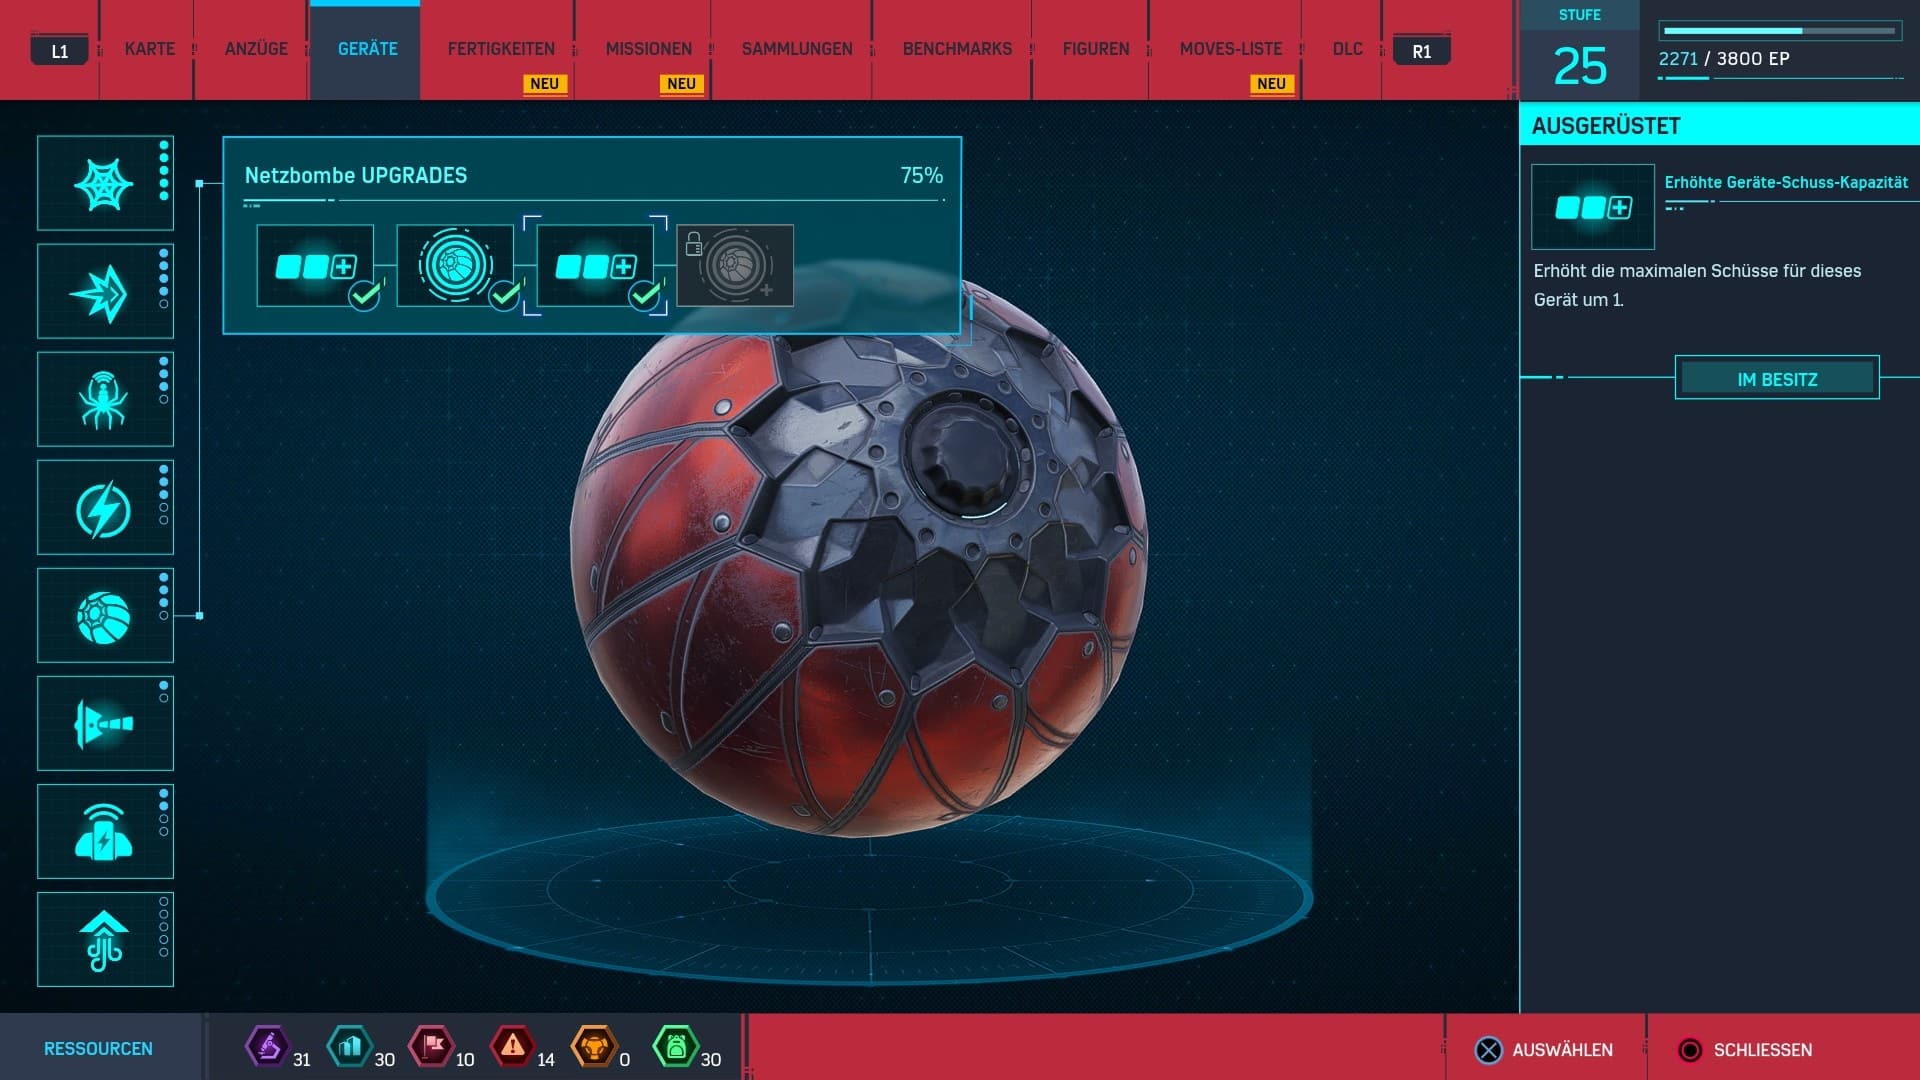Select the Electric Web gadget icon
The height and width of the screenshot is (1080, 1920).
pyautogui.click(x=105, y=507)
